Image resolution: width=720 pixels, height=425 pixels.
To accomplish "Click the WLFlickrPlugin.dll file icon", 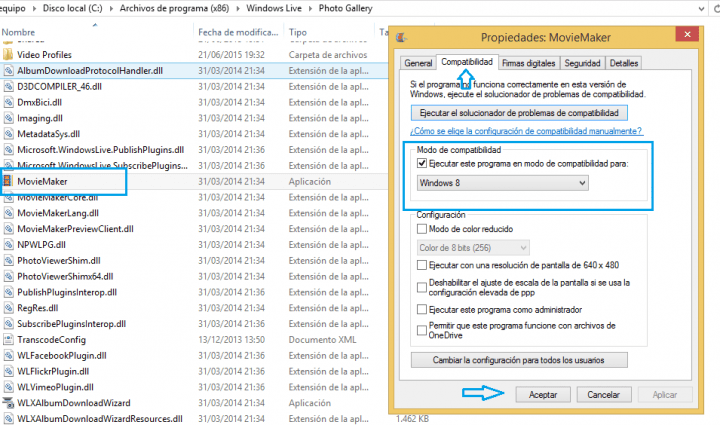I will click(8, 371).
